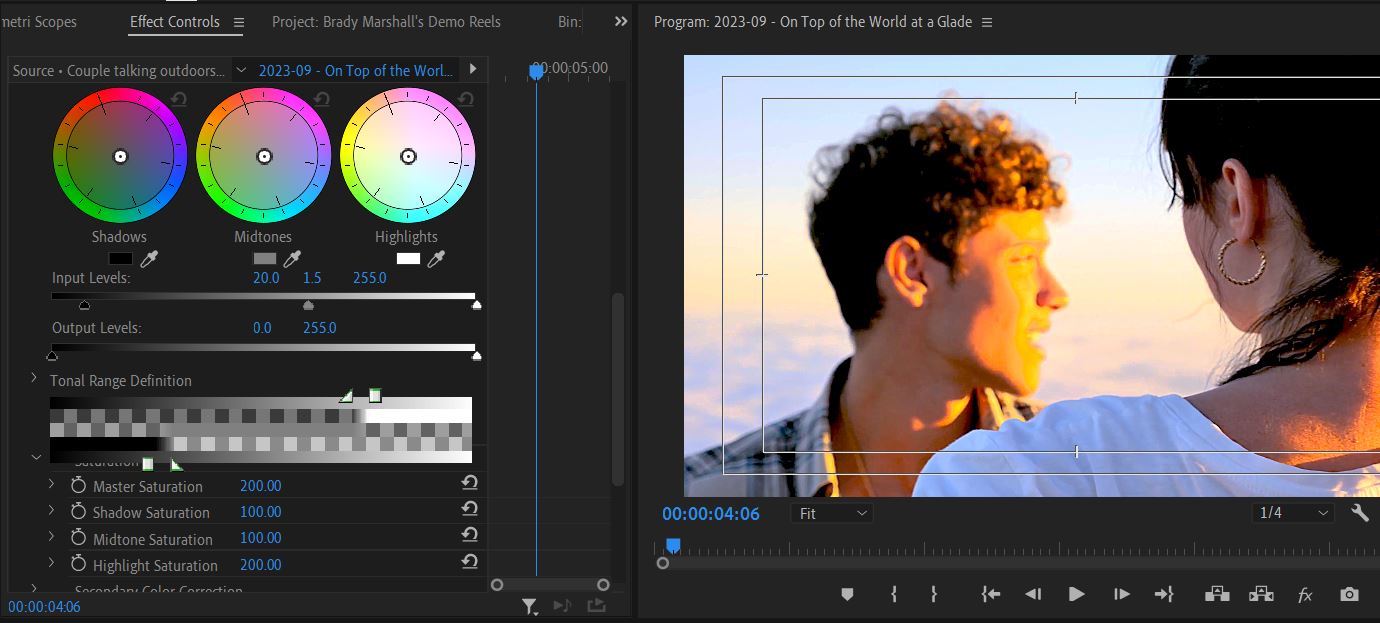Reset Midtone Saturation parameter
The image size is (1380, 623).
click(469, 536)
